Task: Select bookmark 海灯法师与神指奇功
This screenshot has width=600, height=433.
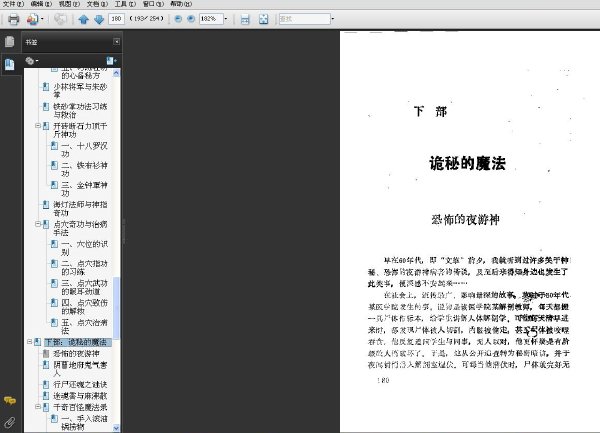Action: click(x=80, y=208)
